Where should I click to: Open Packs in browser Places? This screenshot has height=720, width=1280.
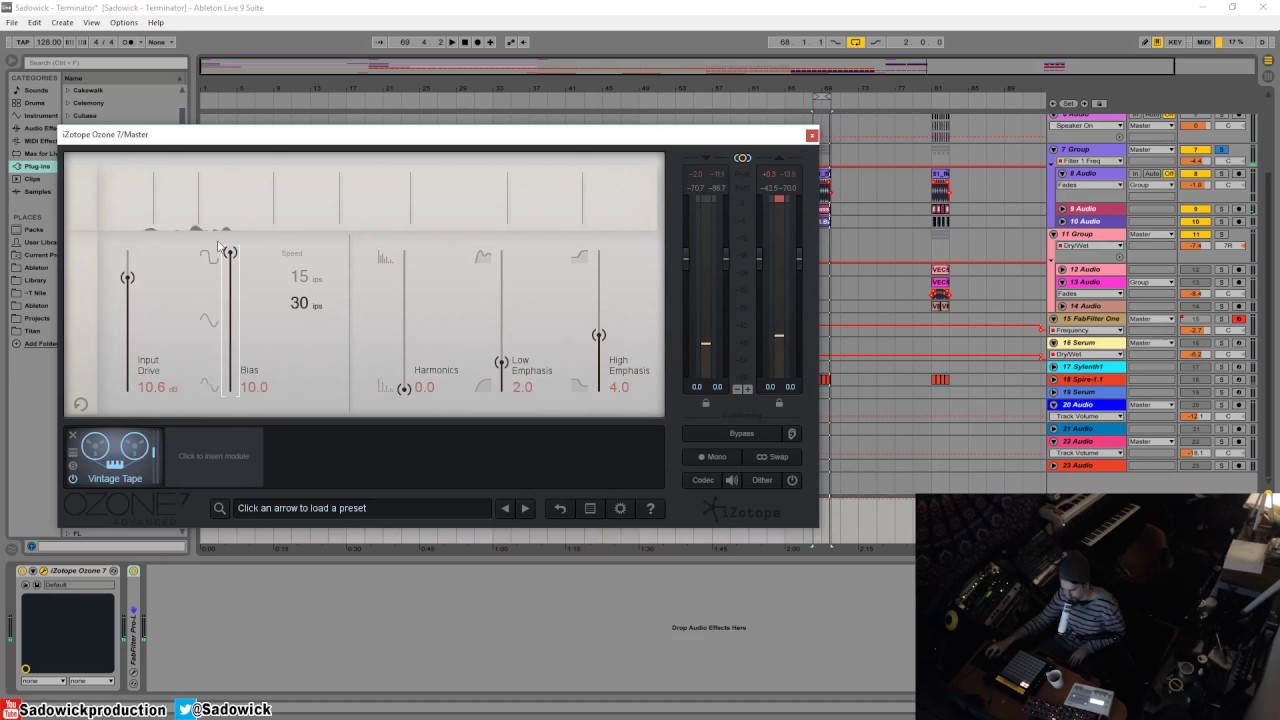coord(33,229)
